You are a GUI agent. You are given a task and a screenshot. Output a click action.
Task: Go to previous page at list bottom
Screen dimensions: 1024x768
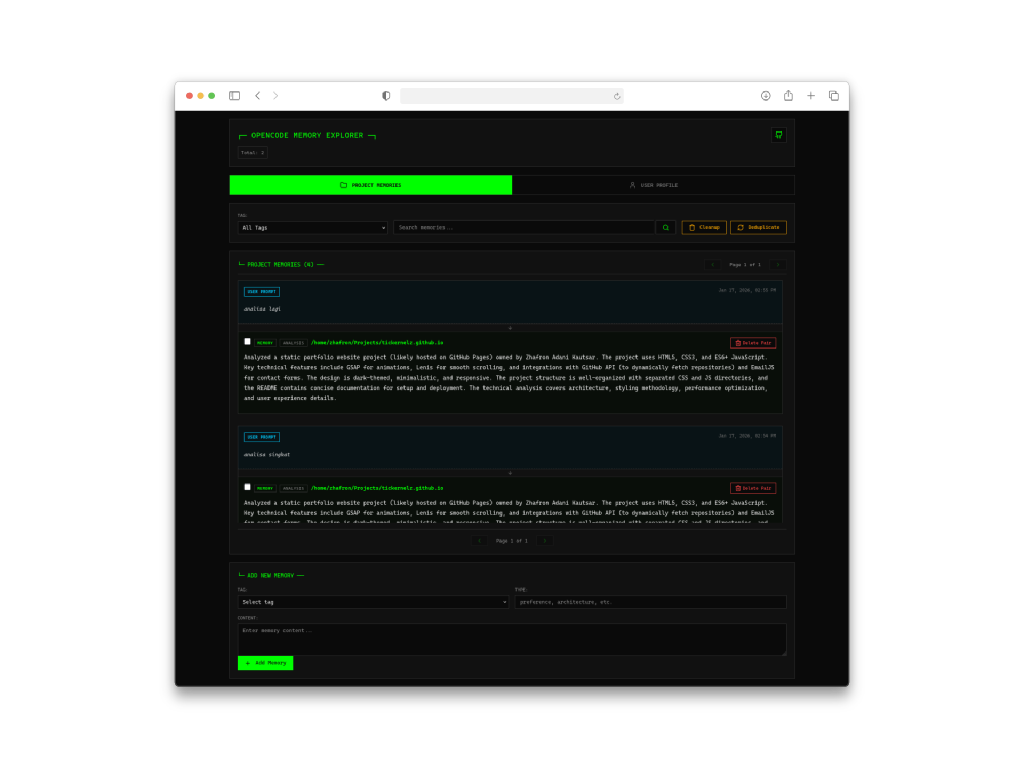pyautogui.click(x=479, y=541)
